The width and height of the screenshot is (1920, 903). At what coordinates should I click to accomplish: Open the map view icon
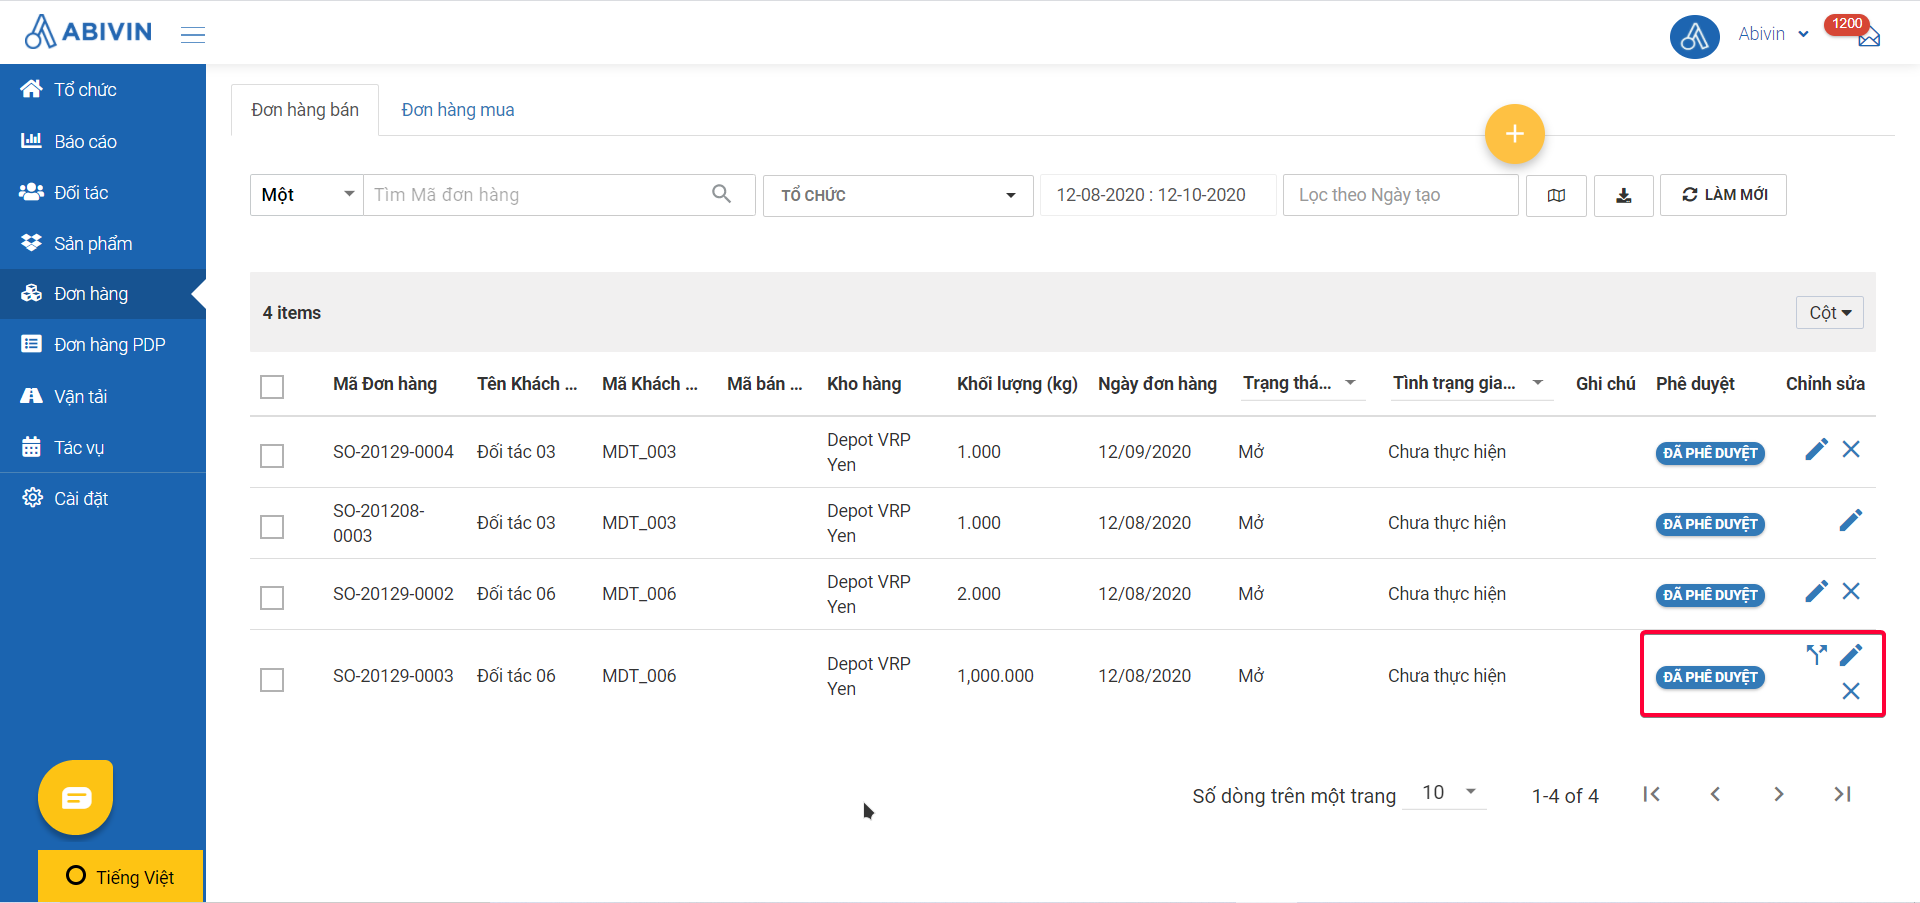tap(1556, 195)
